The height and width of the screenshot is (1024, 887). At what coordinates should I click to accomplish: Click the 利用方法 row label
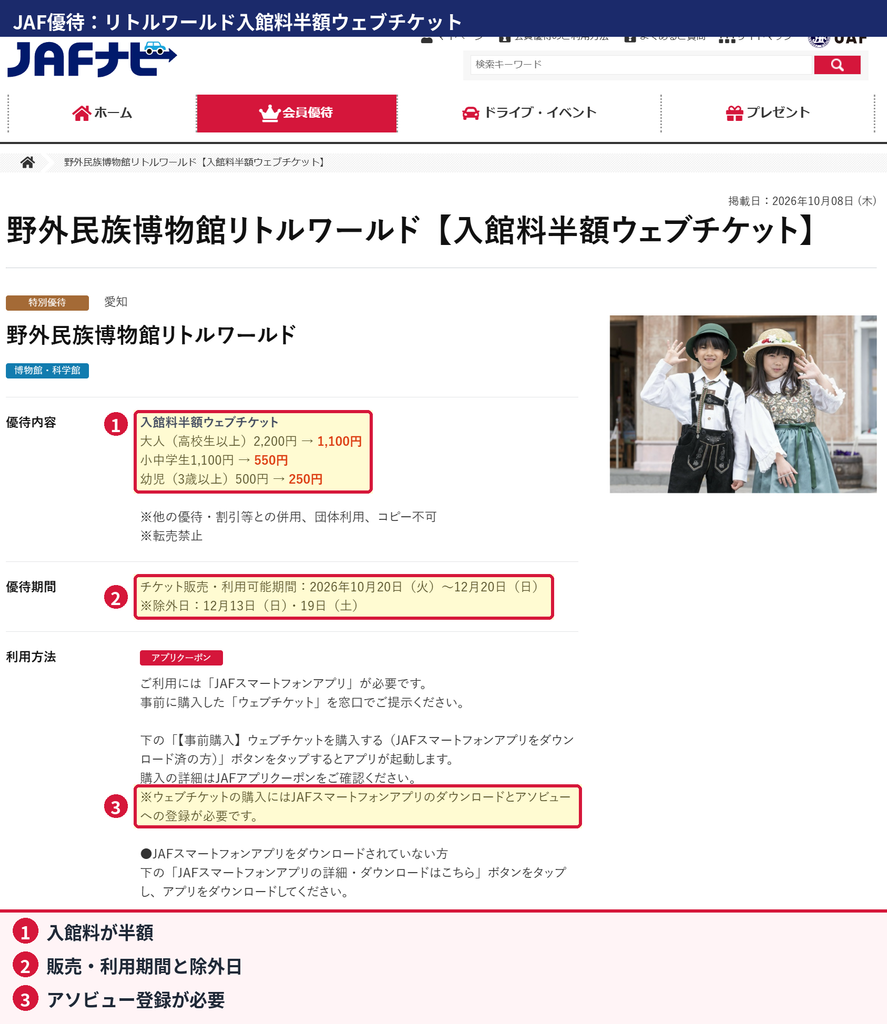(31, 657)
